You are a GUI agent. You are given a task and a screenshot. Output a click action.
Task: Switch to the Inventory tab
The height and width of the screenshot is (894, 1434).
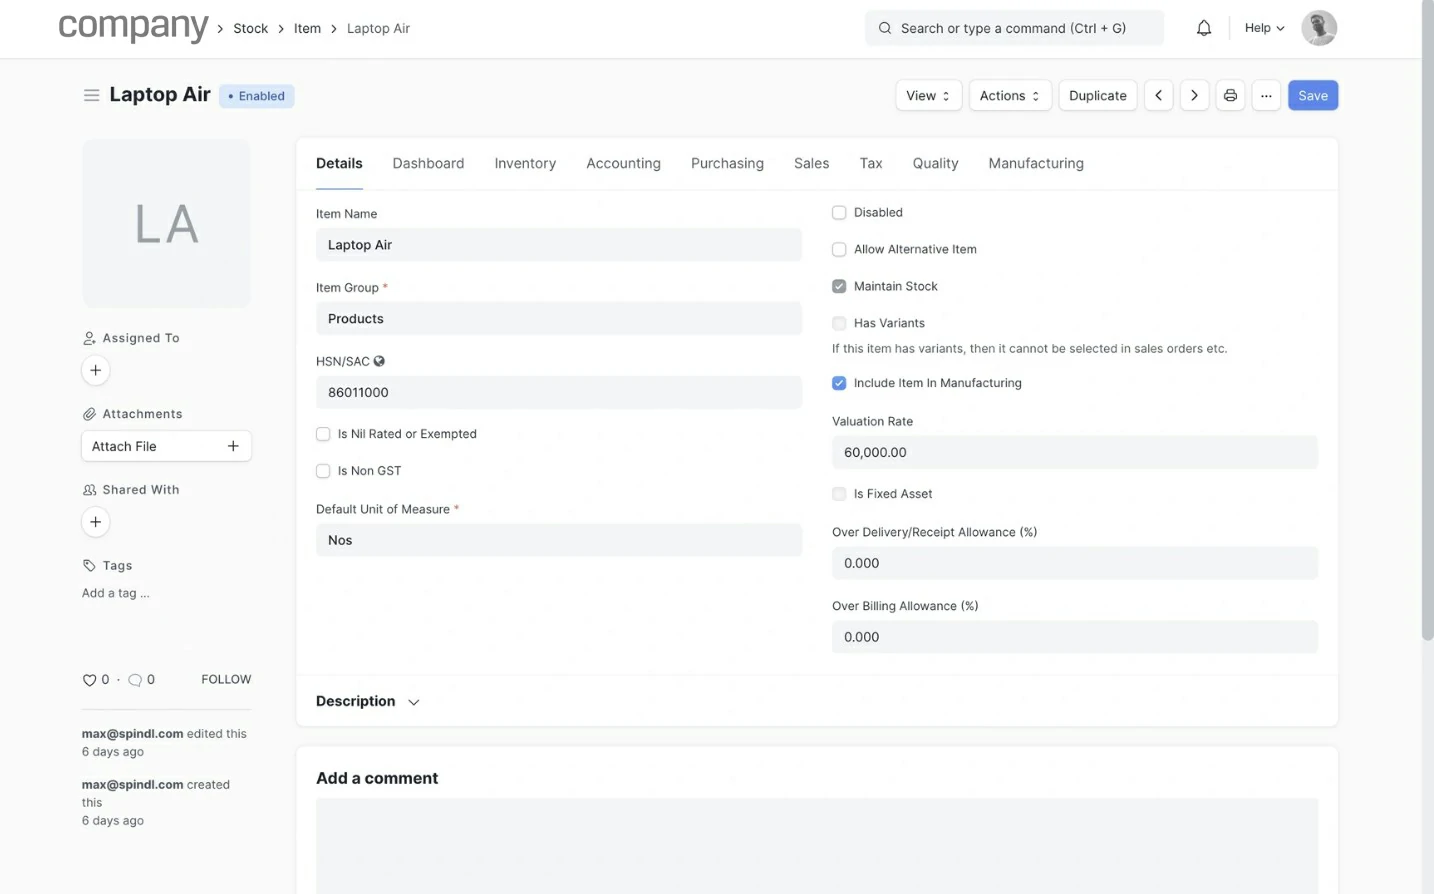(x=524, y=164)
